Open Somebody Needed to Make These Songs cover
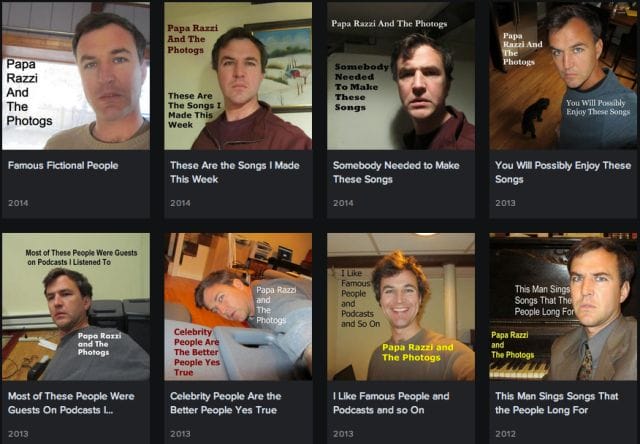Screen dimensions: 640x444 (x=401, y=76)
